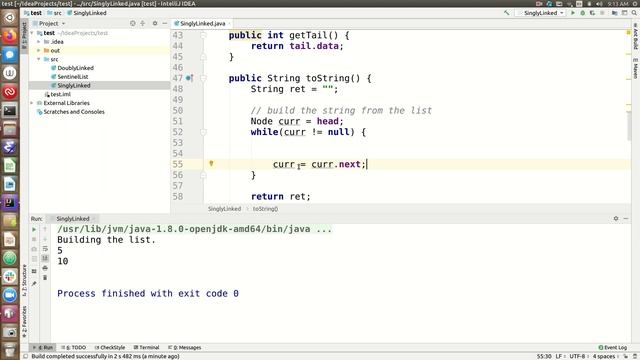
Task: Click the override gutter icon on line 47
Action: coord(189,78)
